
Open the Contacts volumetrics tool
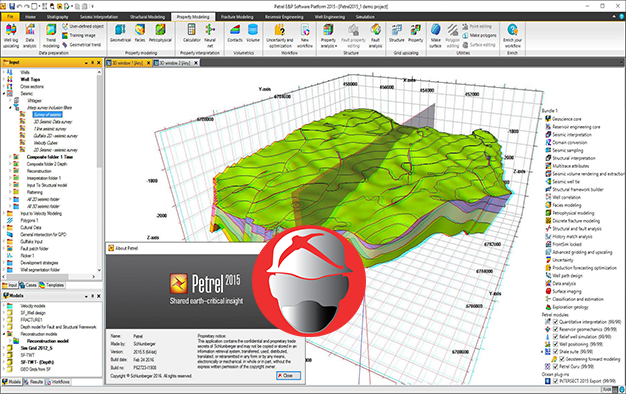click(x=235, y=33)
